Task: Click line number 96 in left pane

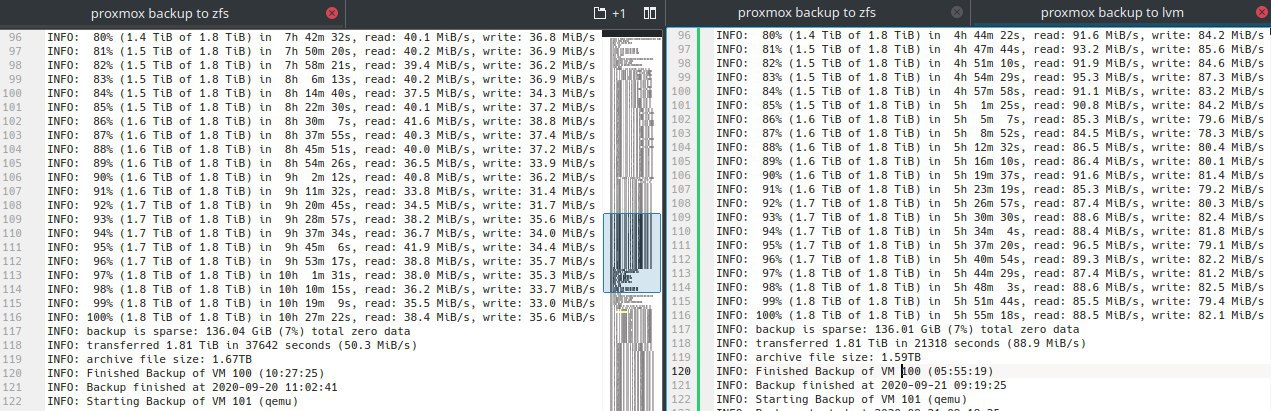Action: pyautogui.click(x=14, y=36)
